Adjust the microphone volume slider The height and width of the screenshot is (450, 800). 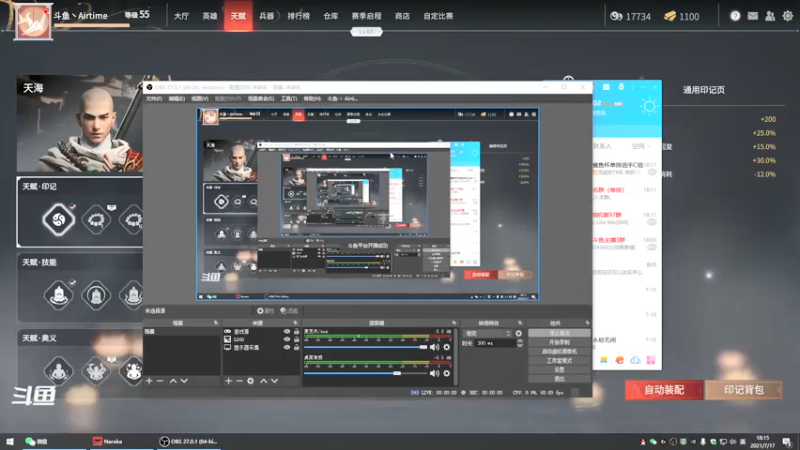(x=365, y=347)
